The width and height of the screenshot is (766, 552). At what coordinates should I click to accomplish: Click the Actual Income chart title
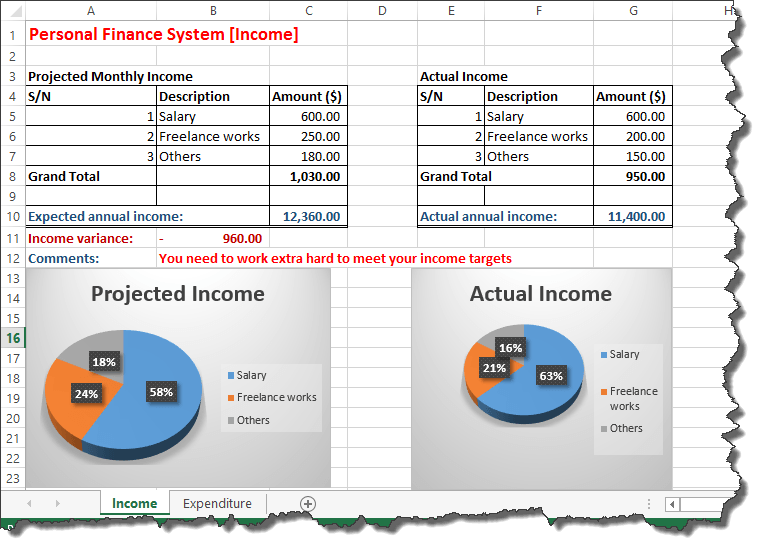point(541,294)
